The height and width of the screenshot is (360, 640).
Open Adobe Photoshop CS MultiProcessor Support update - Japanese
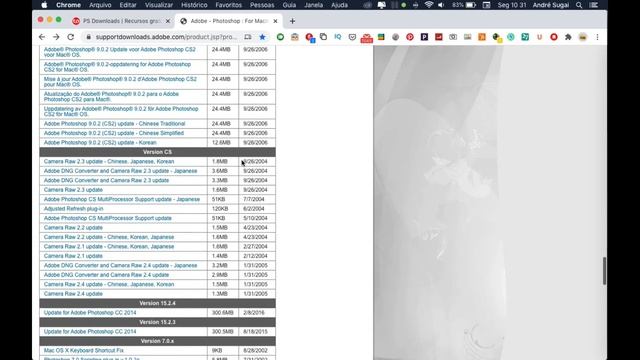(122, 199)
